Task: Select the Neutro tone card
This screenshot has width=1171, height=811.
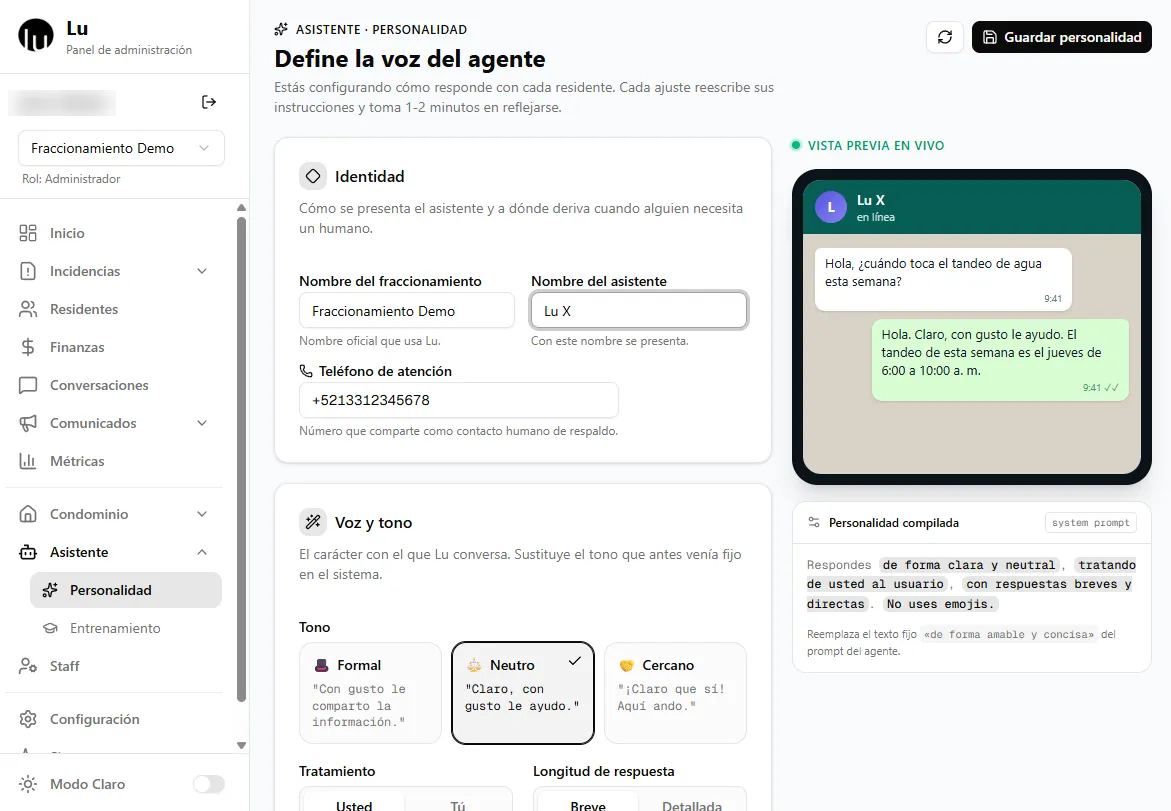Action: [x=523, y=693]
